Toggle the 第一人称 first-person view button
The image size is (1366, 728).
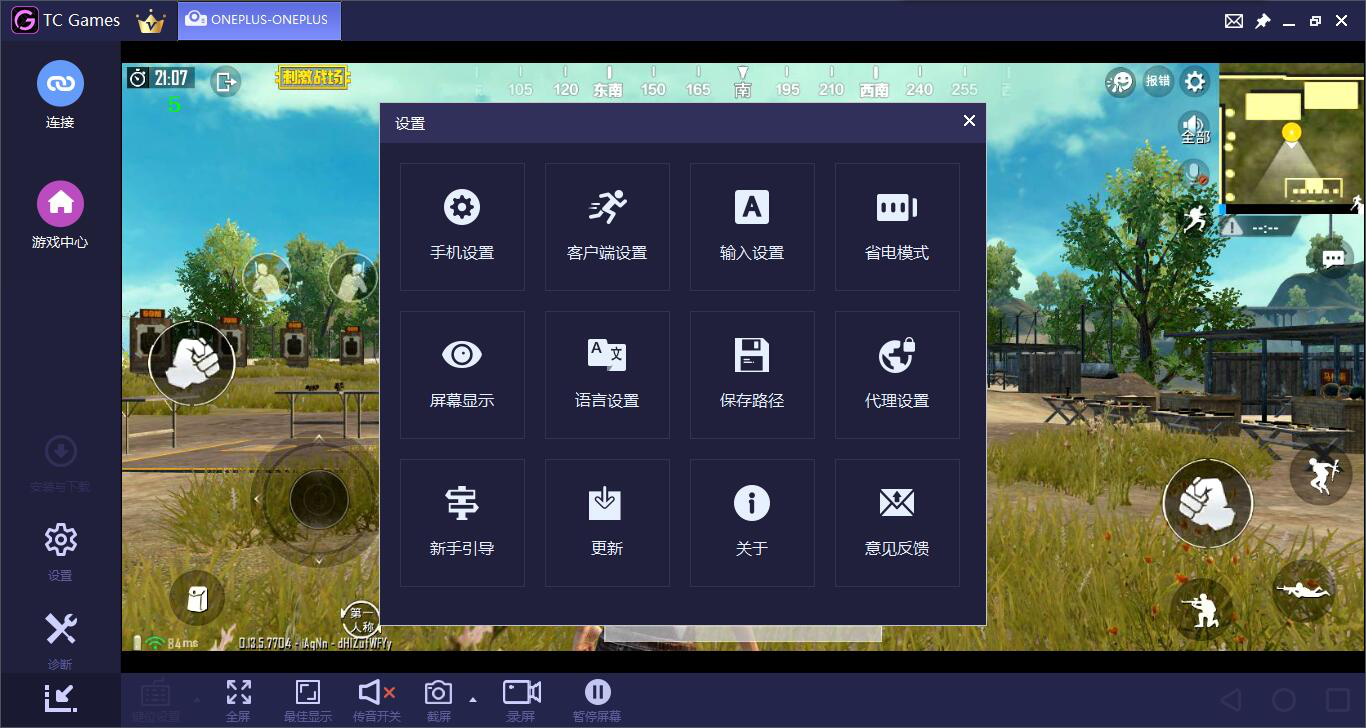[x=360, y=618]
